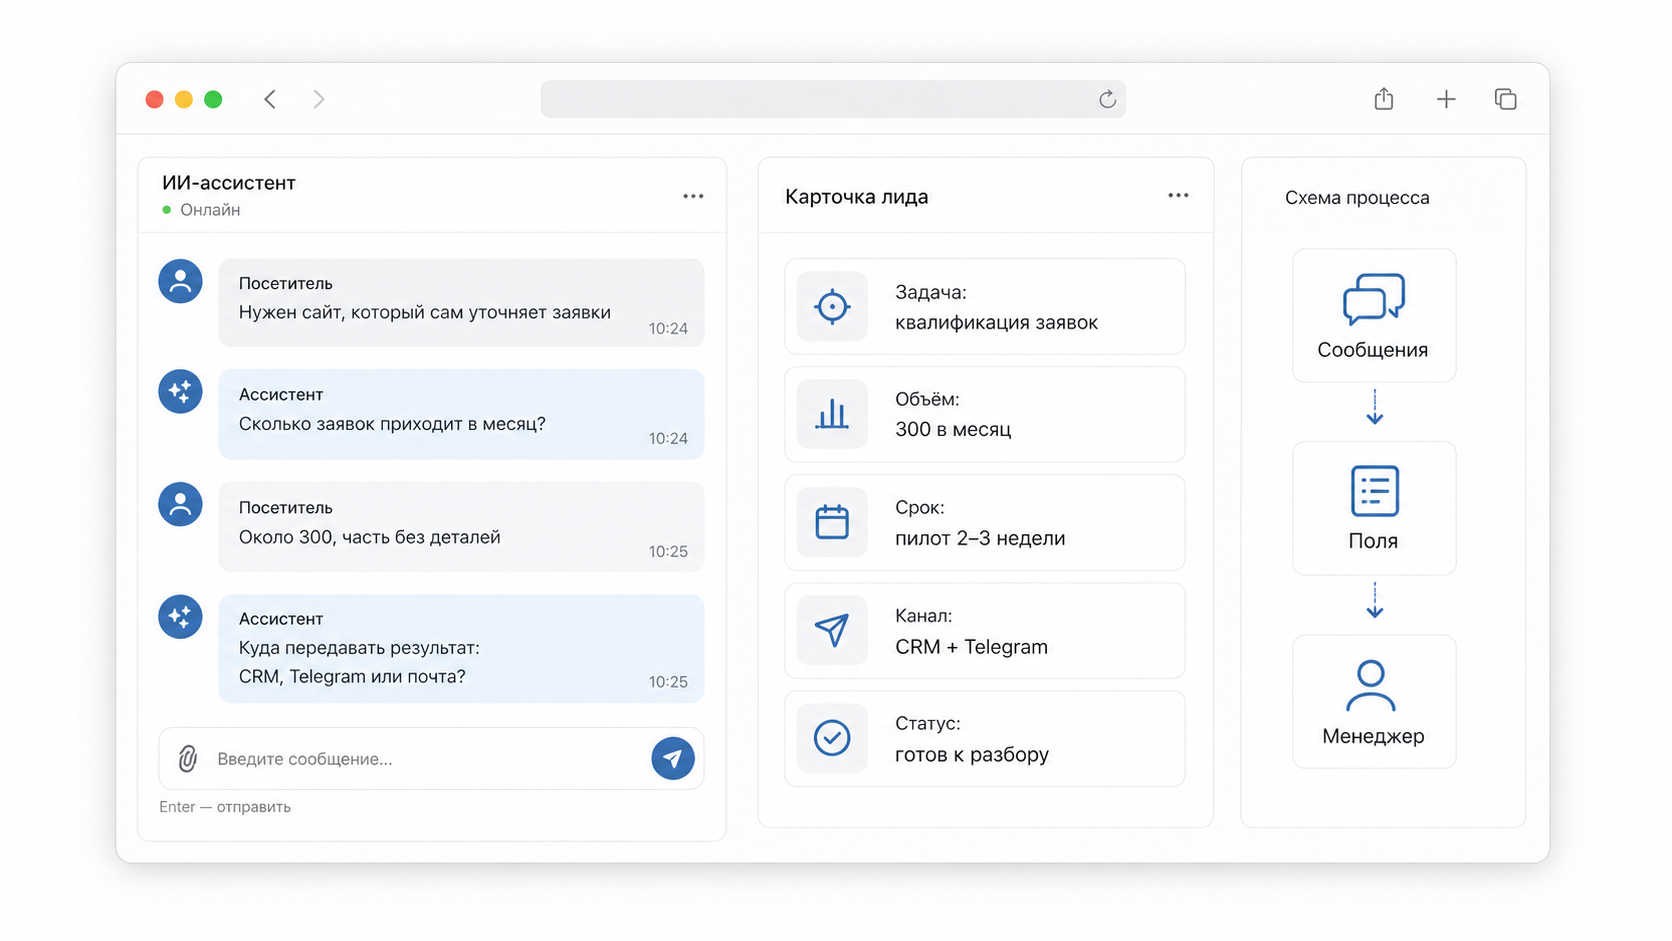Click '300 в месяц' value text
The width and height of the screenshot is (1672, 941).
click(953, 429)
